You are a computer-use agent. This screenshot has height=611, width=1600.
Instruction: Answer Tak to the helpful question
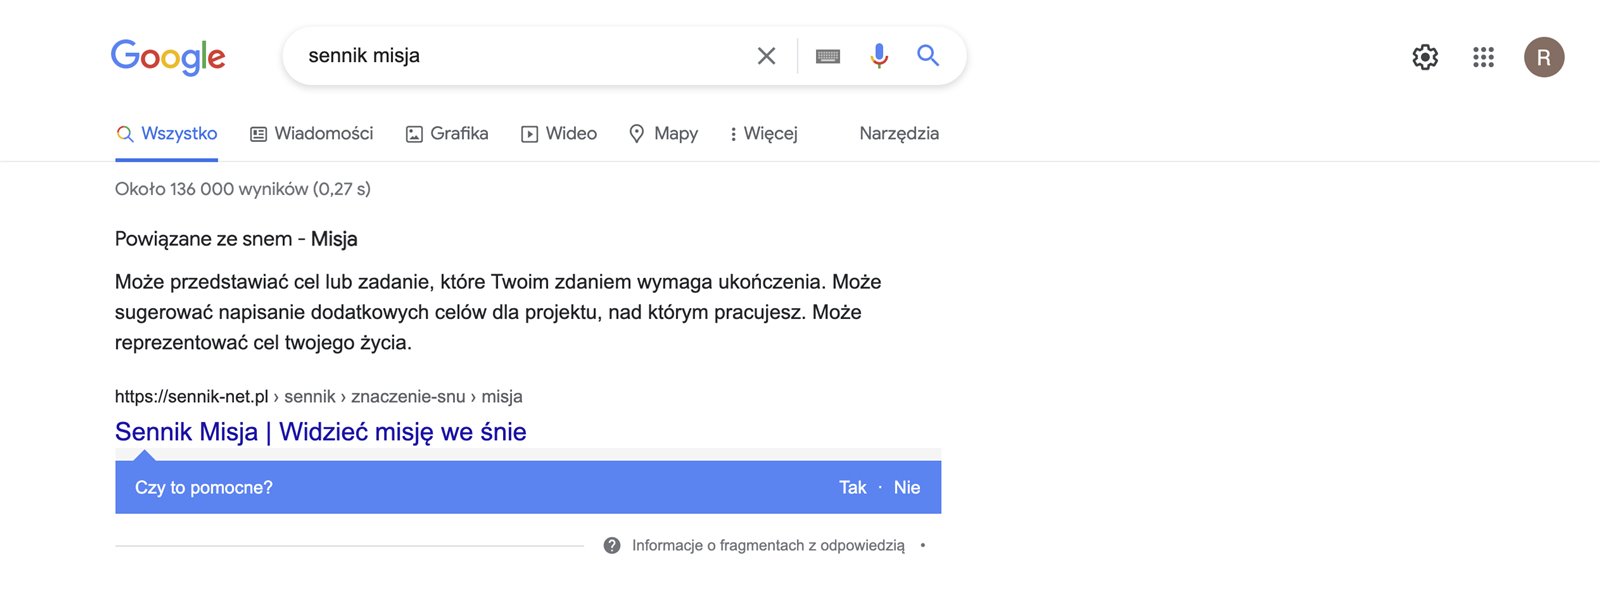852,488
